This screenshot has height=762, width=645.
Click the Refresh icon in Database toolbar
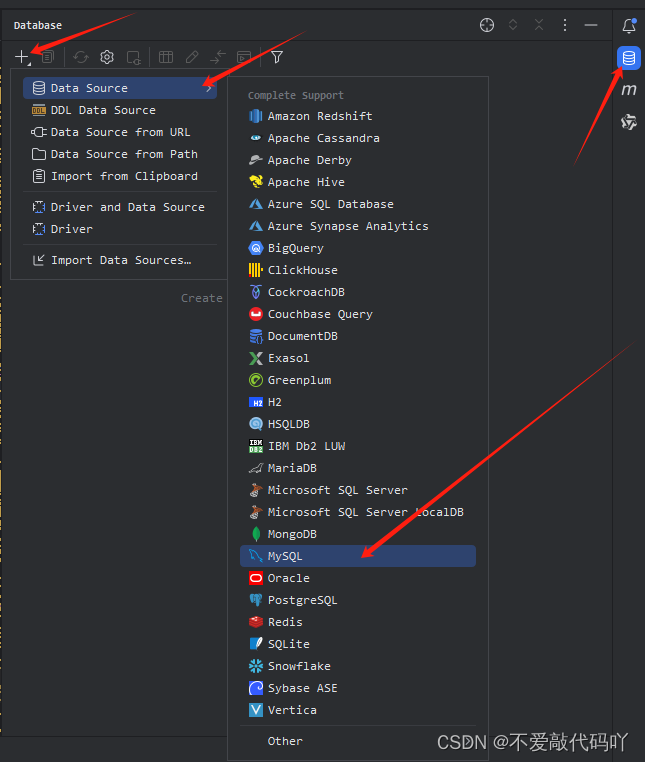click(x=81, y=57)
